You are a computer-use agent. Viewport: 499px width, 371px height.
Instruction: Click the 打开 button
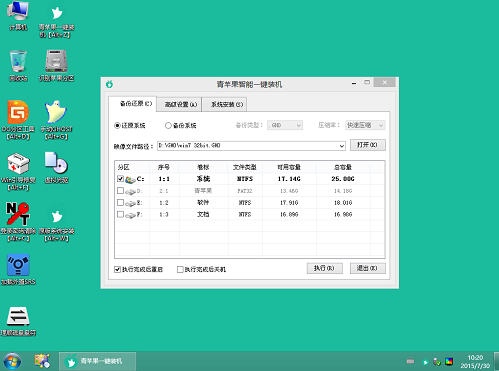tap(367, 145)
